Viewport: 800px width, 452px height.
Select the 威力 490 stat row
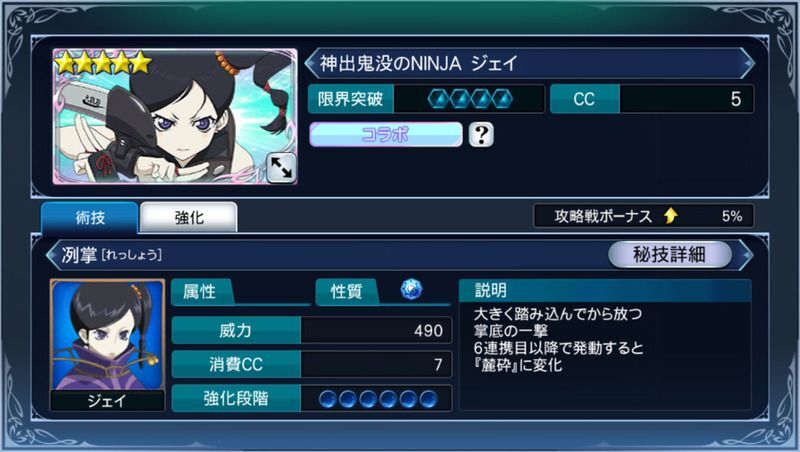(x=312, y=331)
